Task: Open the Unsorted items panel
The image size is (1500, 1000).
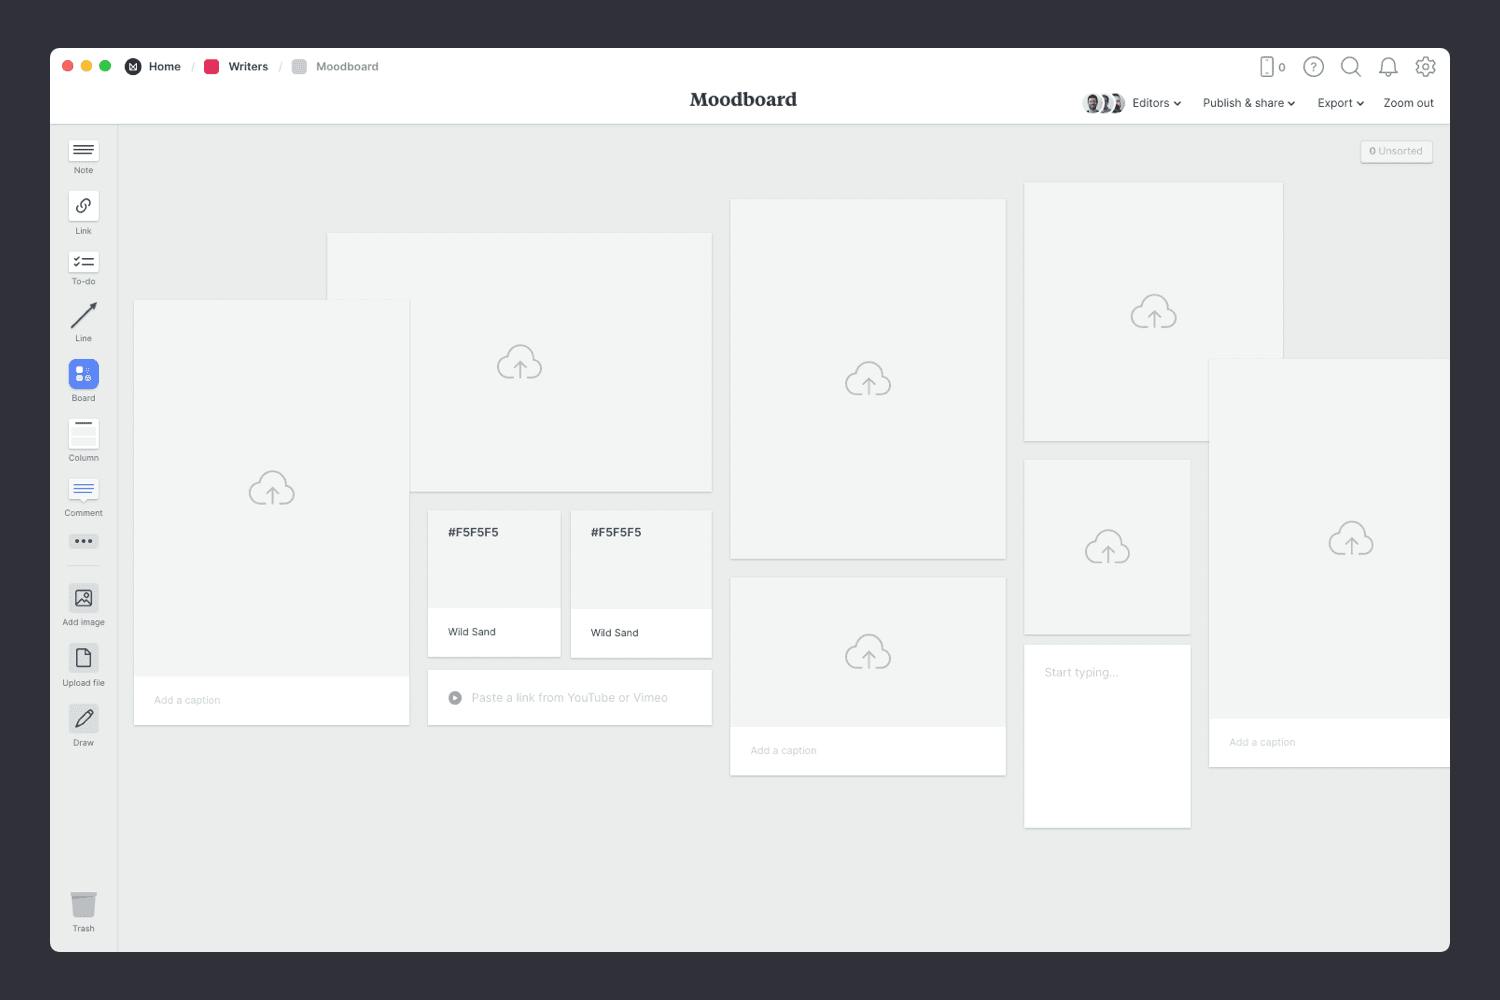Action: coord(1396,151)
